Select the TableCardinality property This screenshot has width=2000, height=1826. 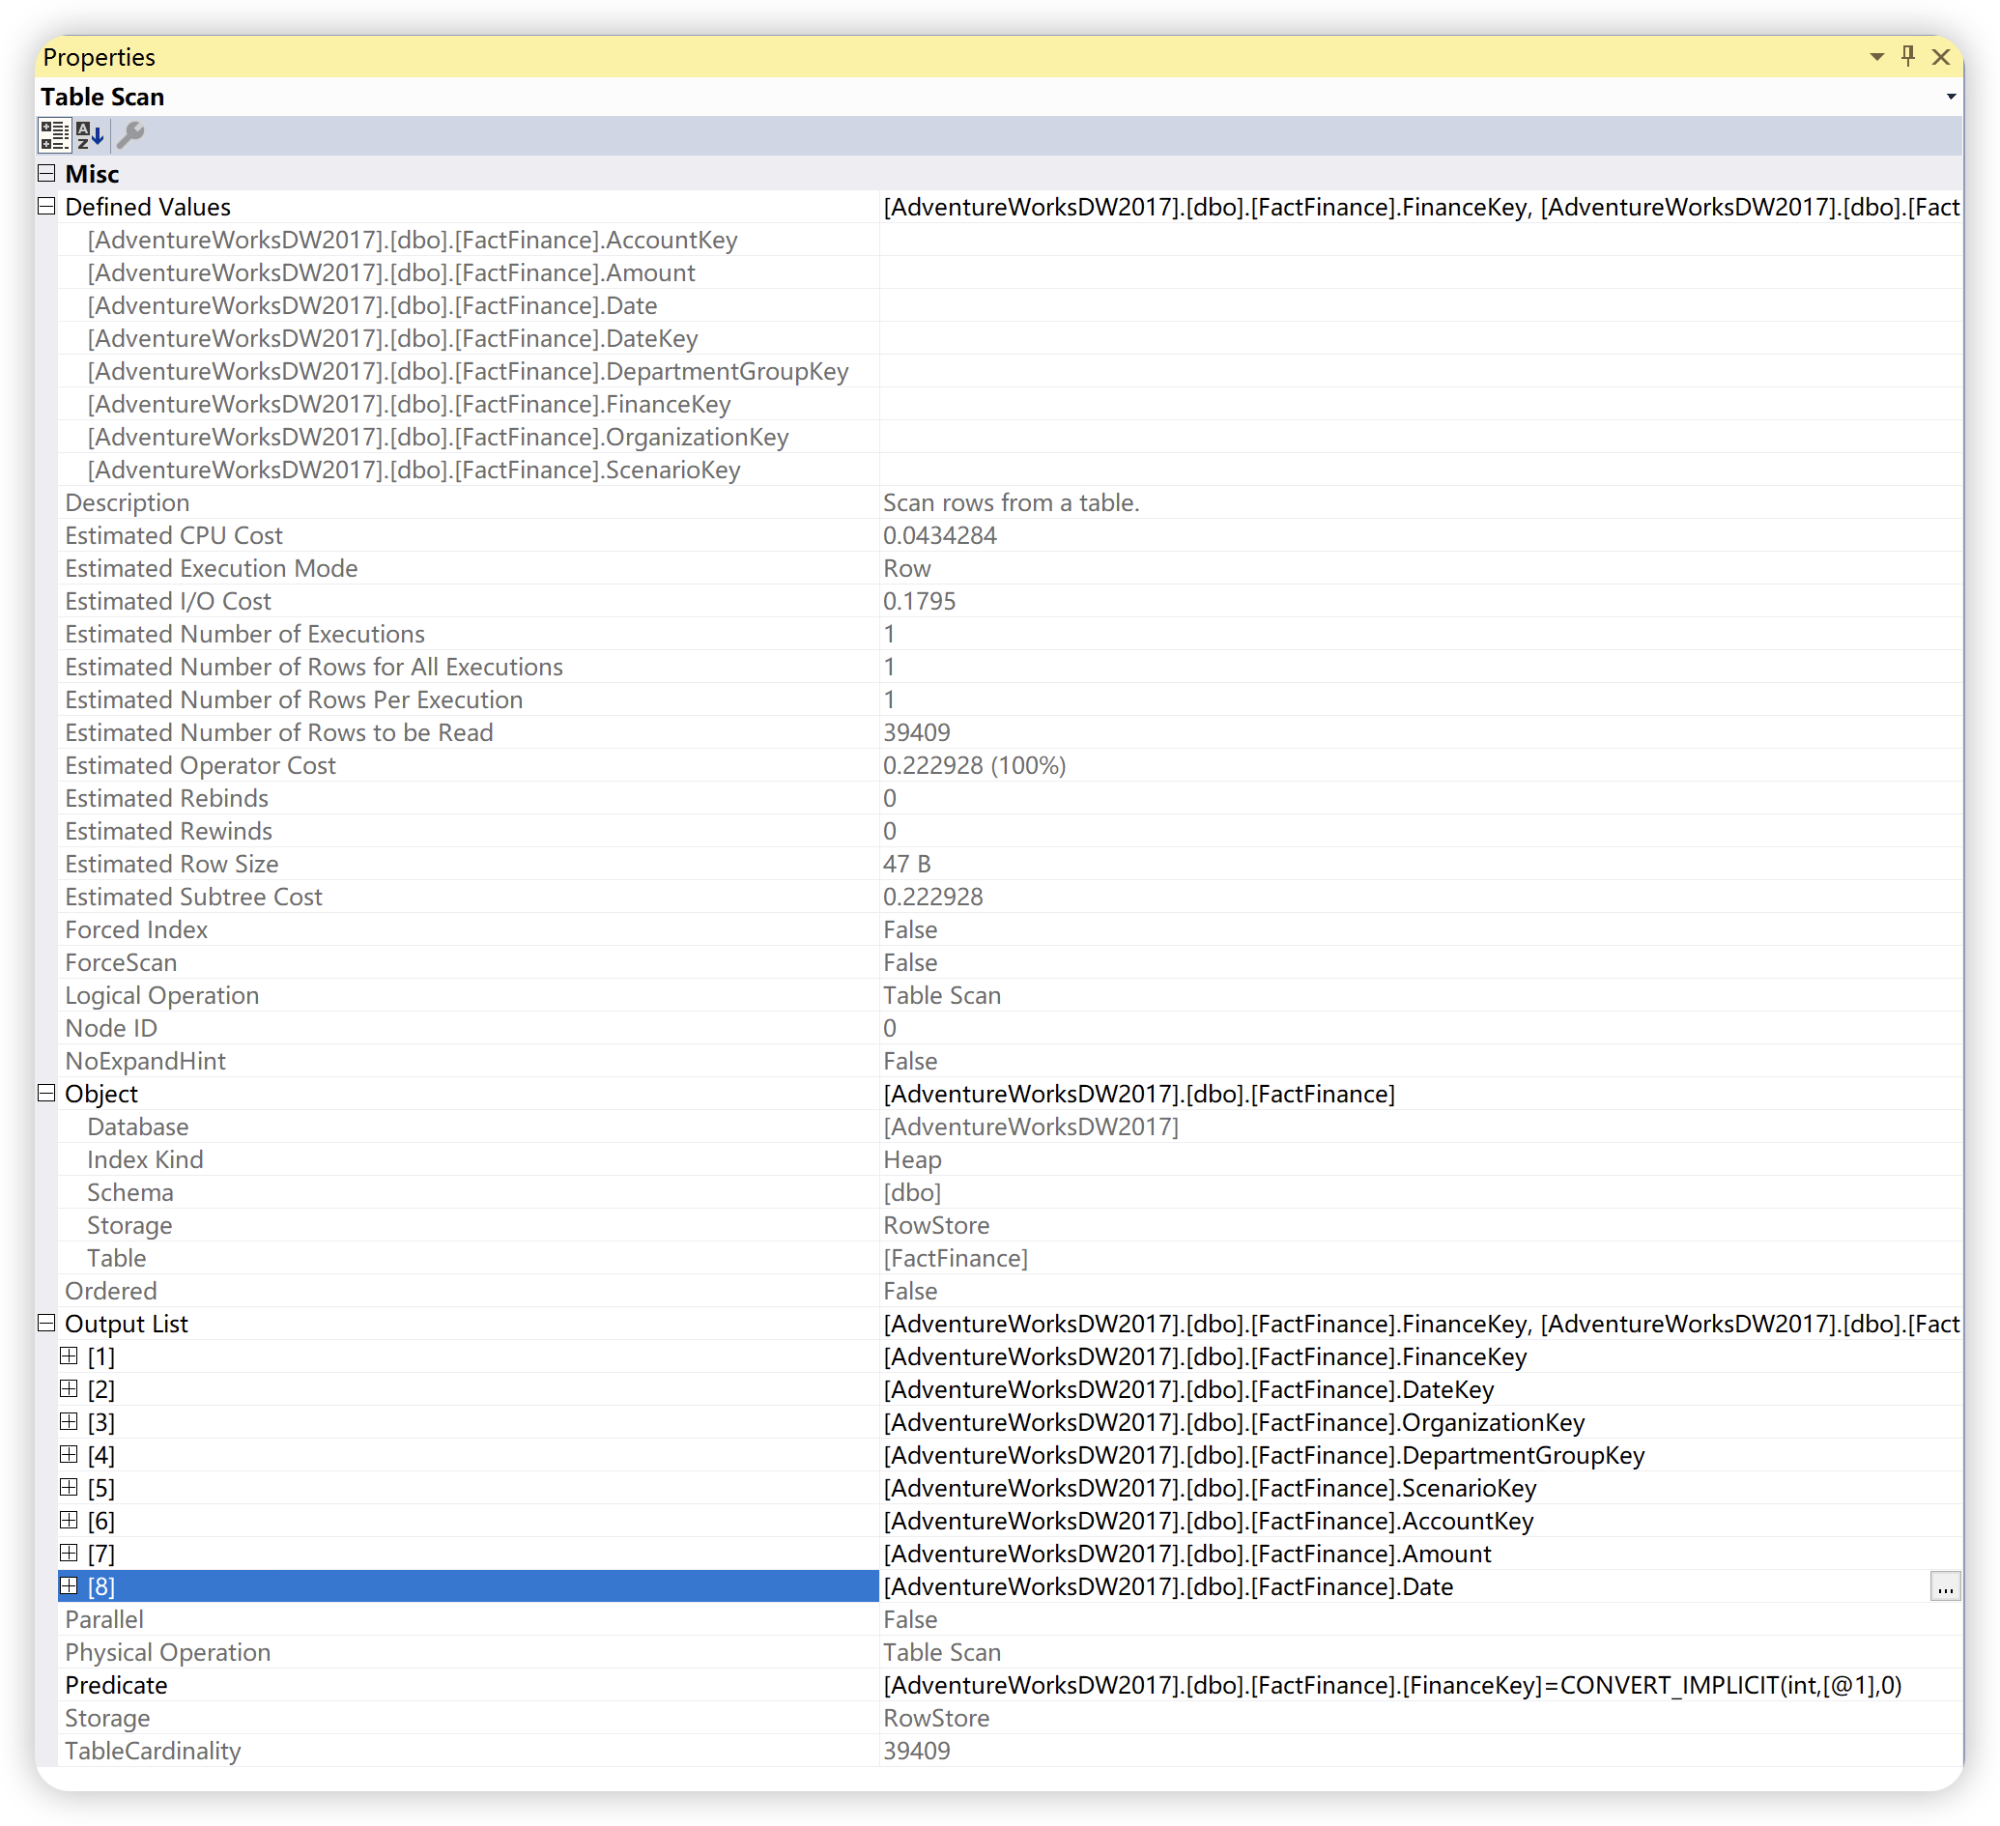pos(153,1751)
